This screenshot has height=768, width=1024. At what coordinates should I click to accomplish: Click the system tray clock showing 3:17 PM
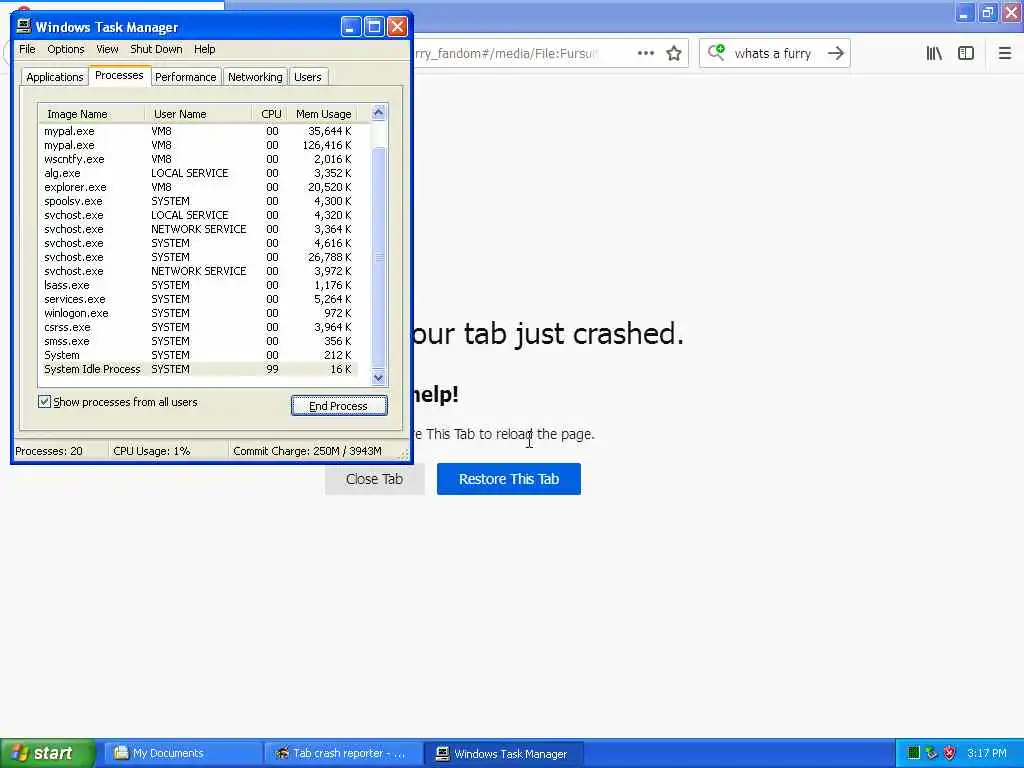click(987, 753)
